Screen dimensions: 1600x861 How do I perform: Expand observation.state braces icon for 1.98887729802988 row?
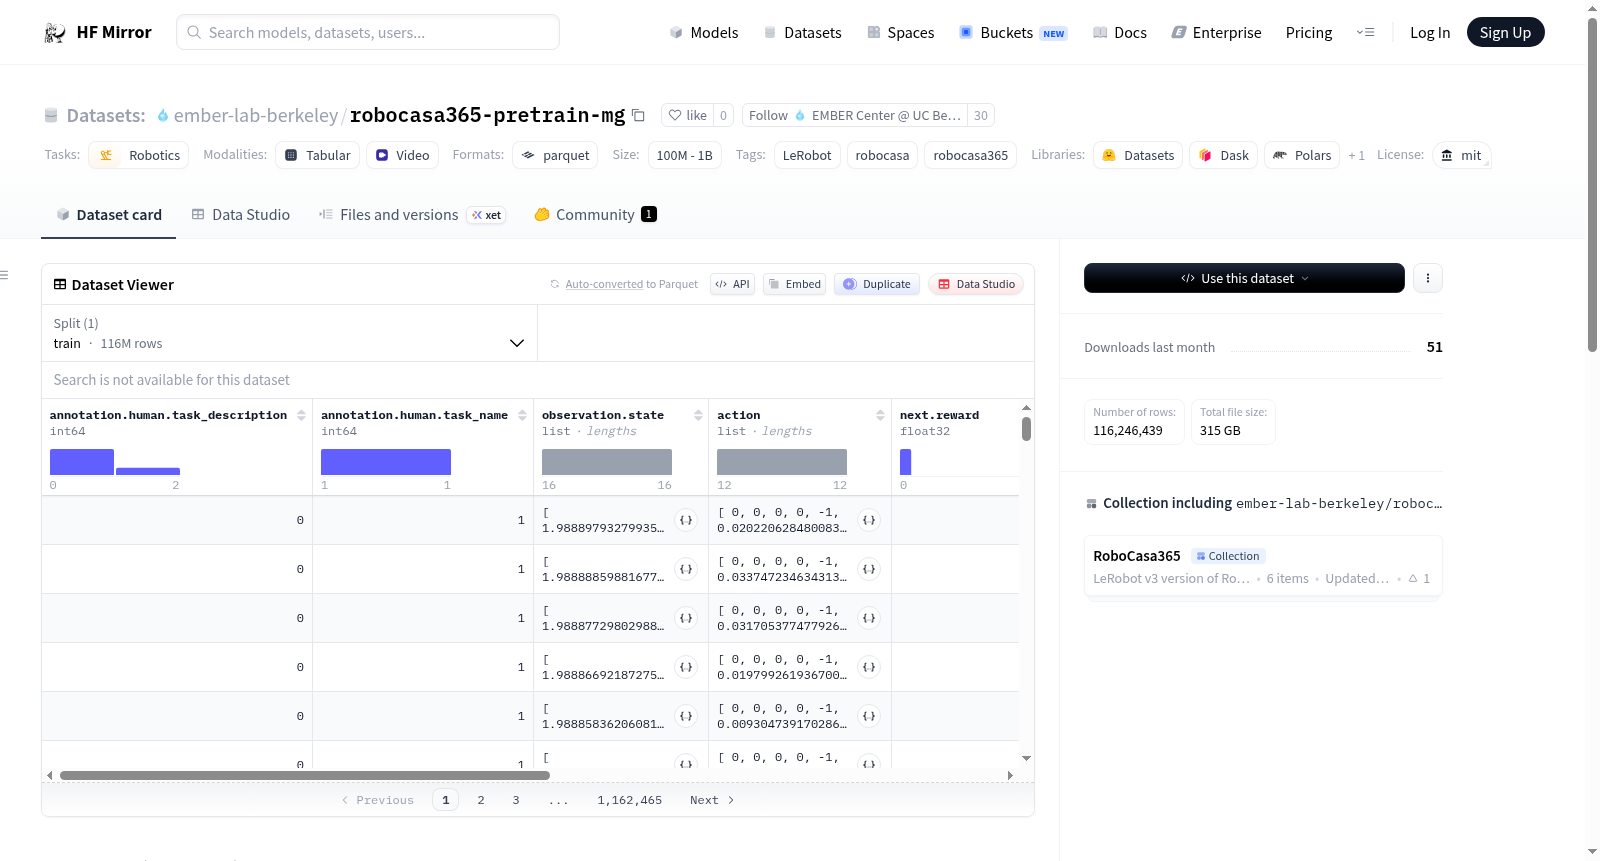coord(686,618)
